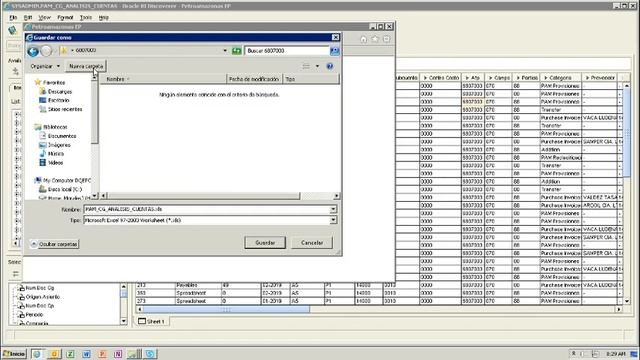Open the File menu
This screenshot has width=640, height=360.
coord(13,18)
